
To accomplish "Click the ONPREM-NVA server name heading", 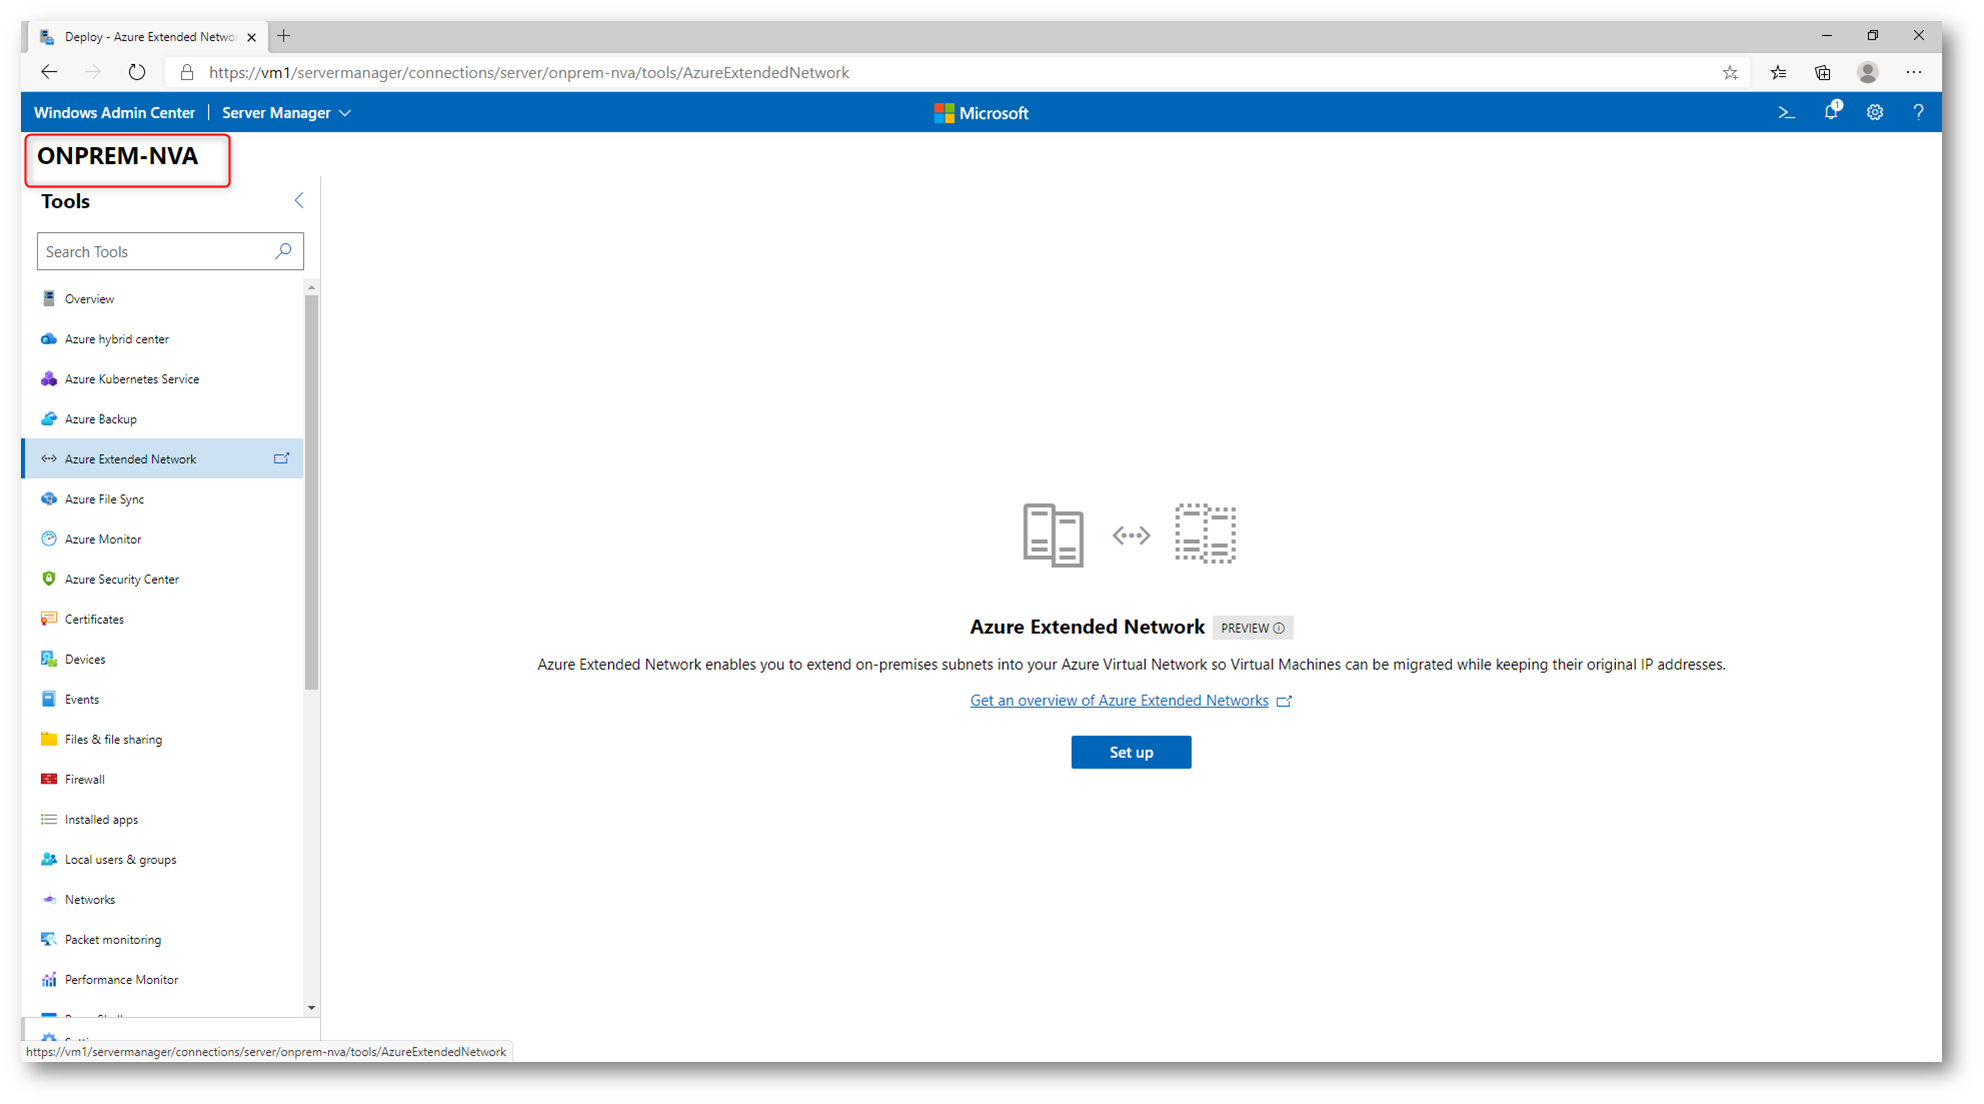I will coord(118,156).
